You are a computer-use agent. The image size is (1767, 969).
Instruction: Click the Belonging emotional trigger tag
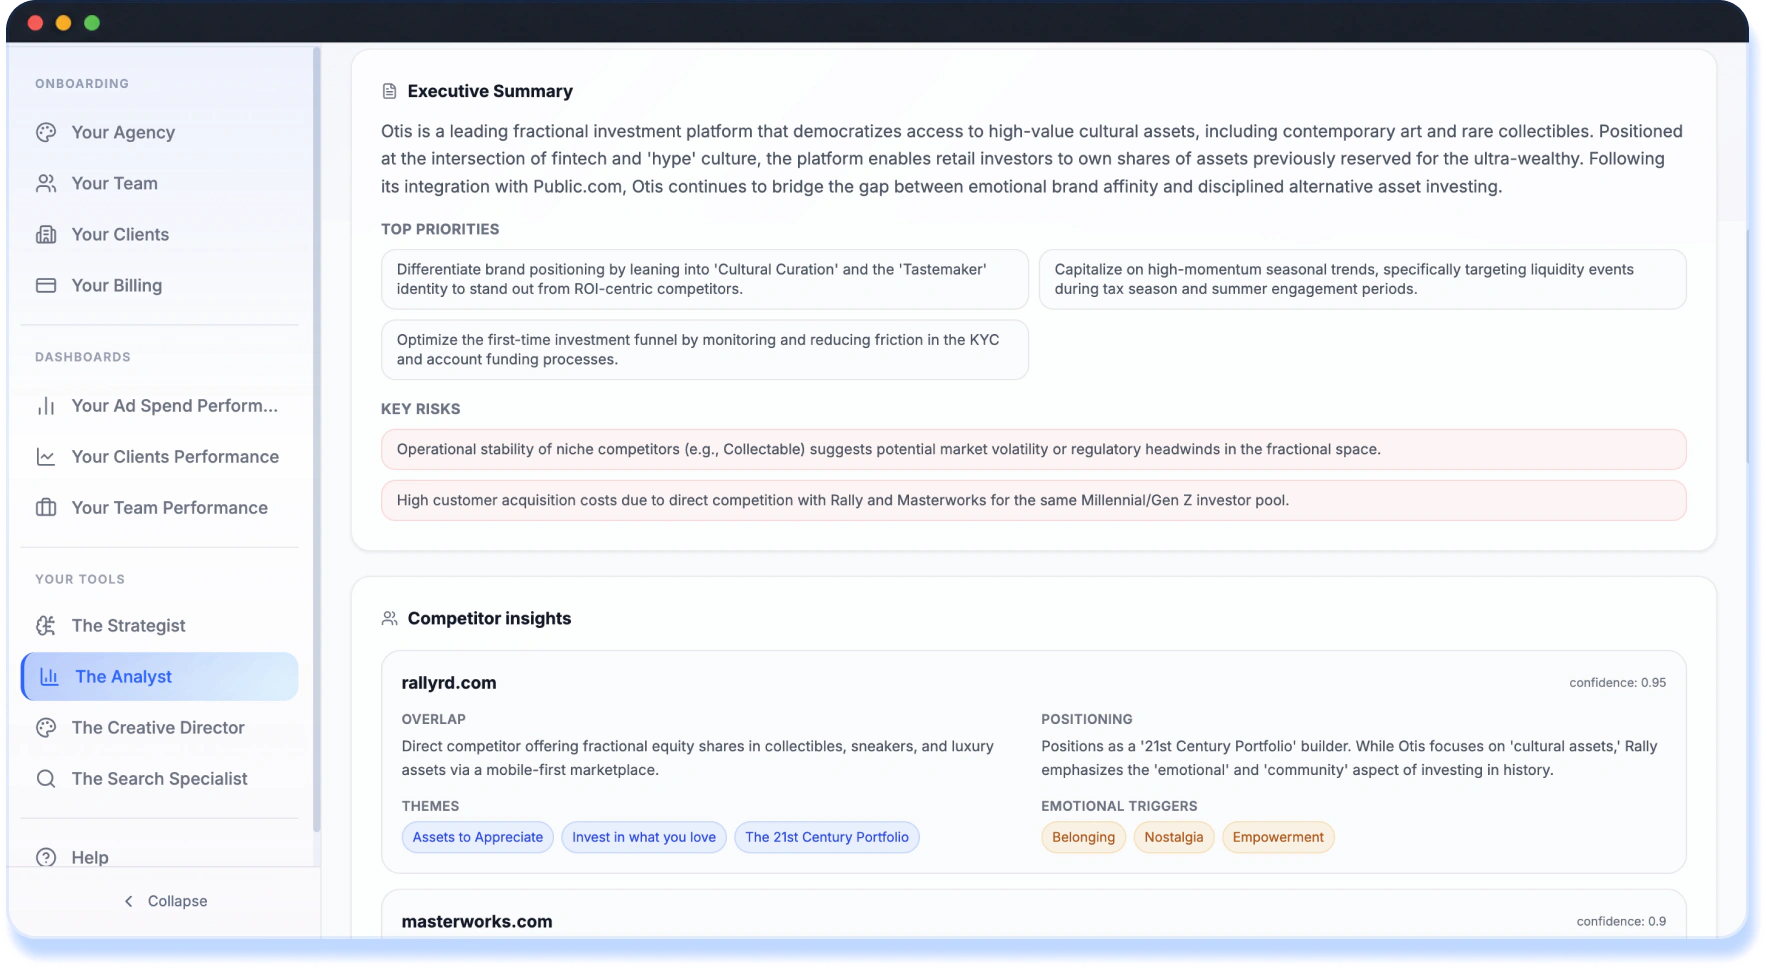click(x=1083, y=837)
